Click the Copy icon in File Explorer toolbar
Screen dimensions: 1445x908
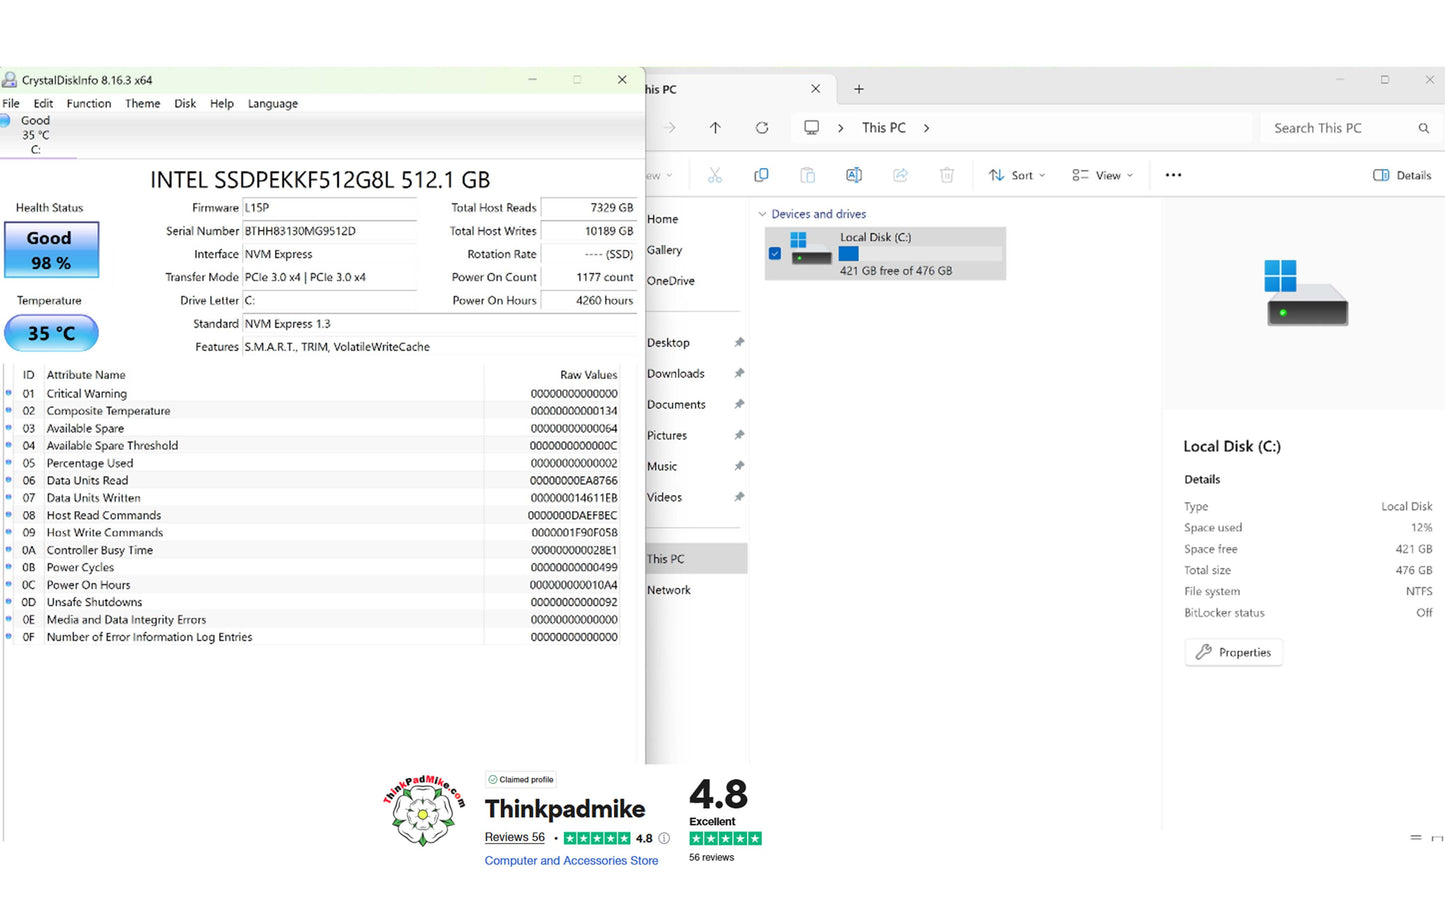(x=761, y=175)
